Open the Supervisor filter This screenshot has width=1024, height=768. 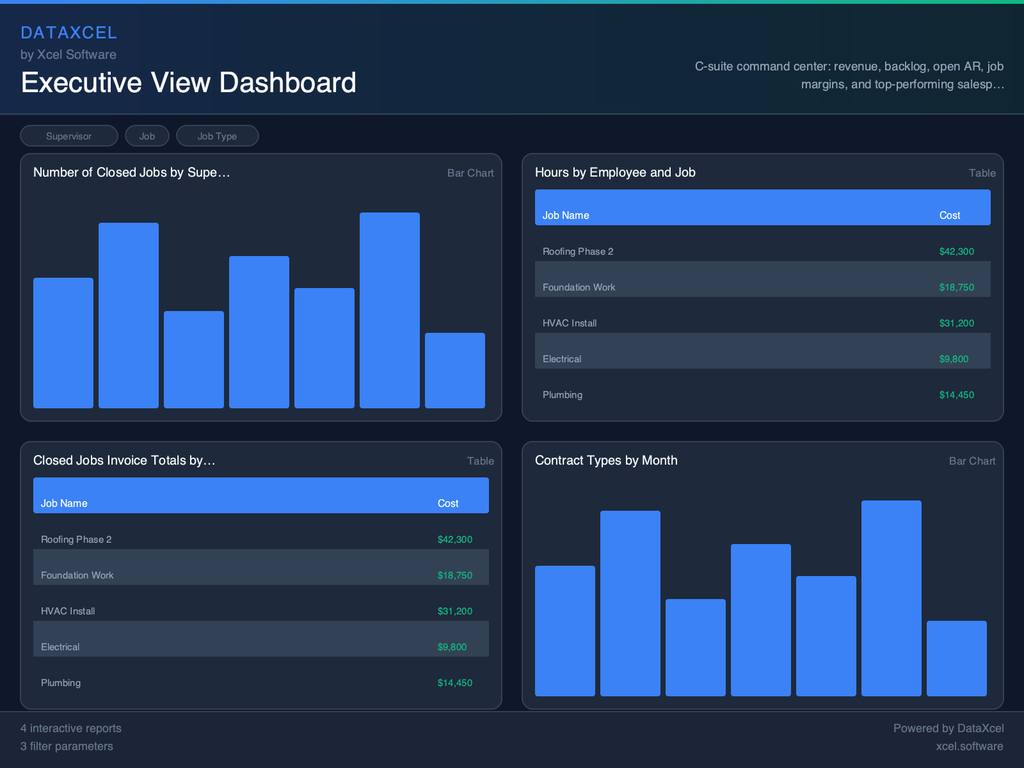68,135
